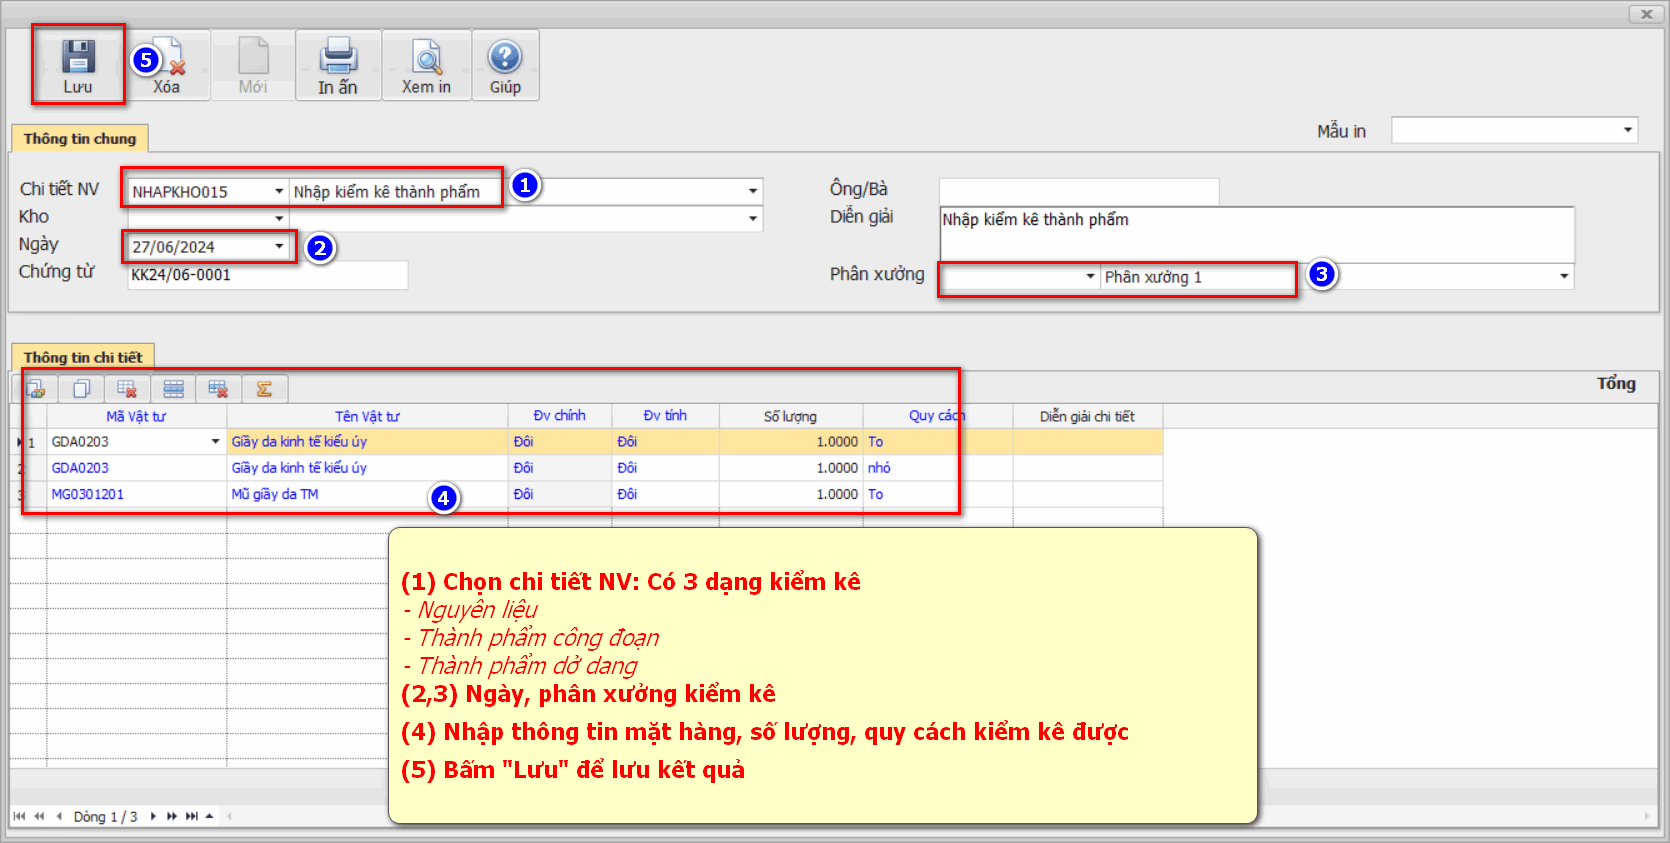Screen dimensions: 1670x843
Task: Click the Số lượng column header
Action: [790, 416]
